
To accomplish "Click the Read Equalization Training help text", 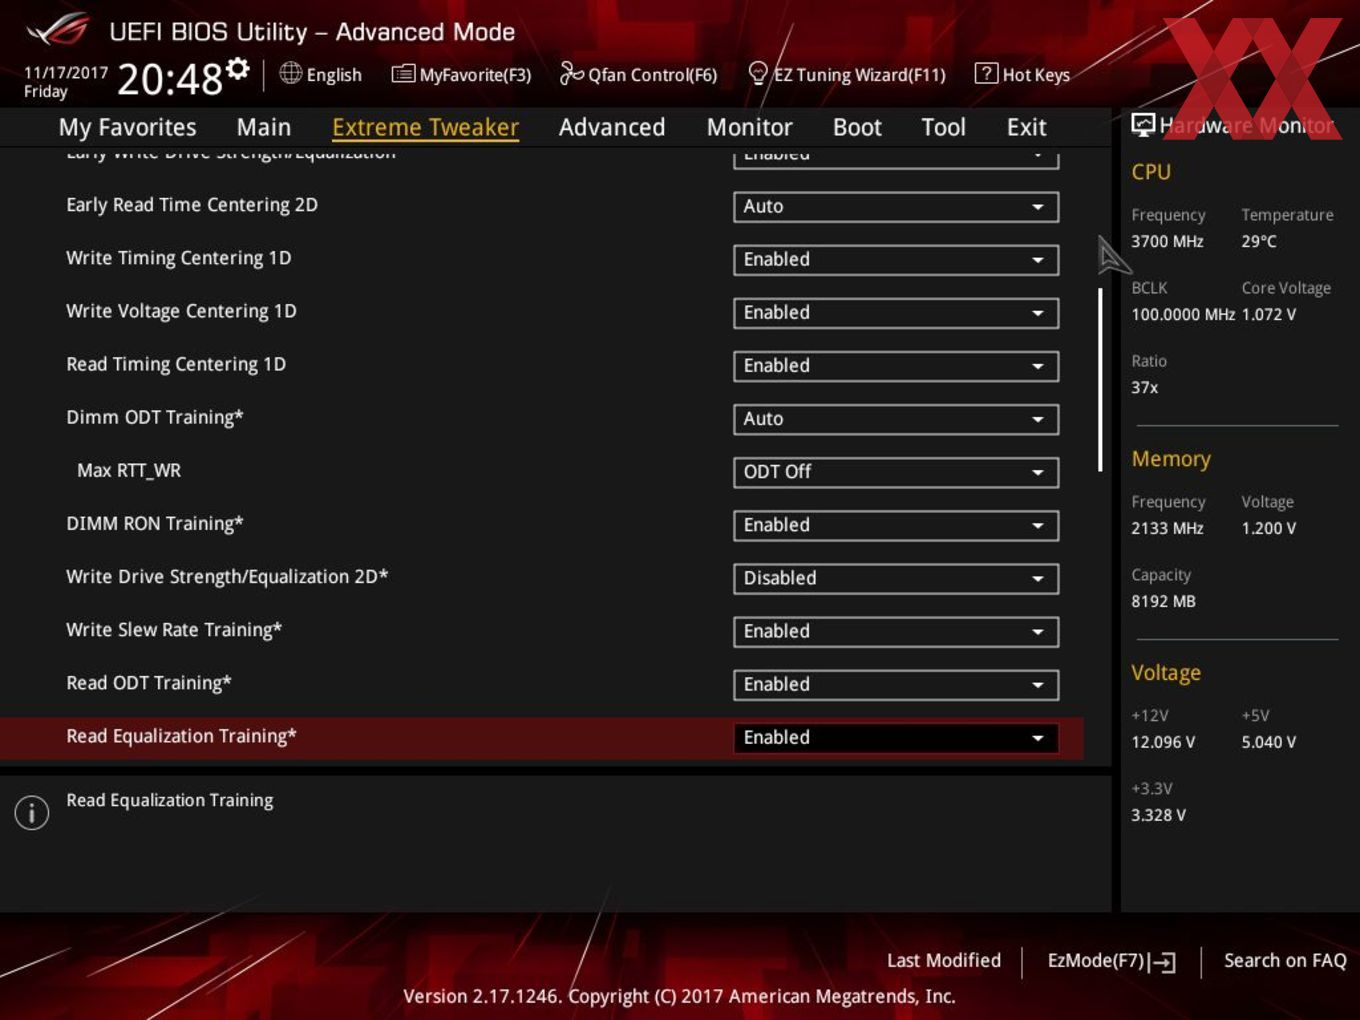I will (x=170, y=800).
